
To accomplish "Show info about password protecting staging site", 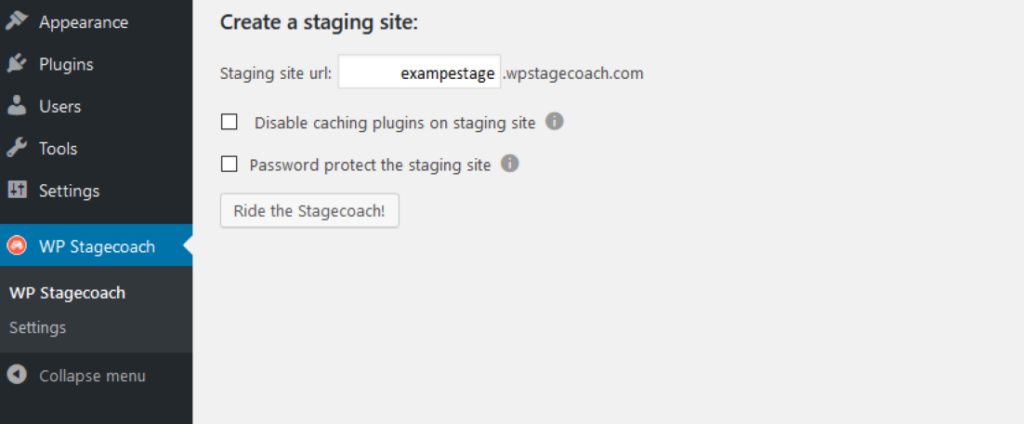I will coord(510,164).
